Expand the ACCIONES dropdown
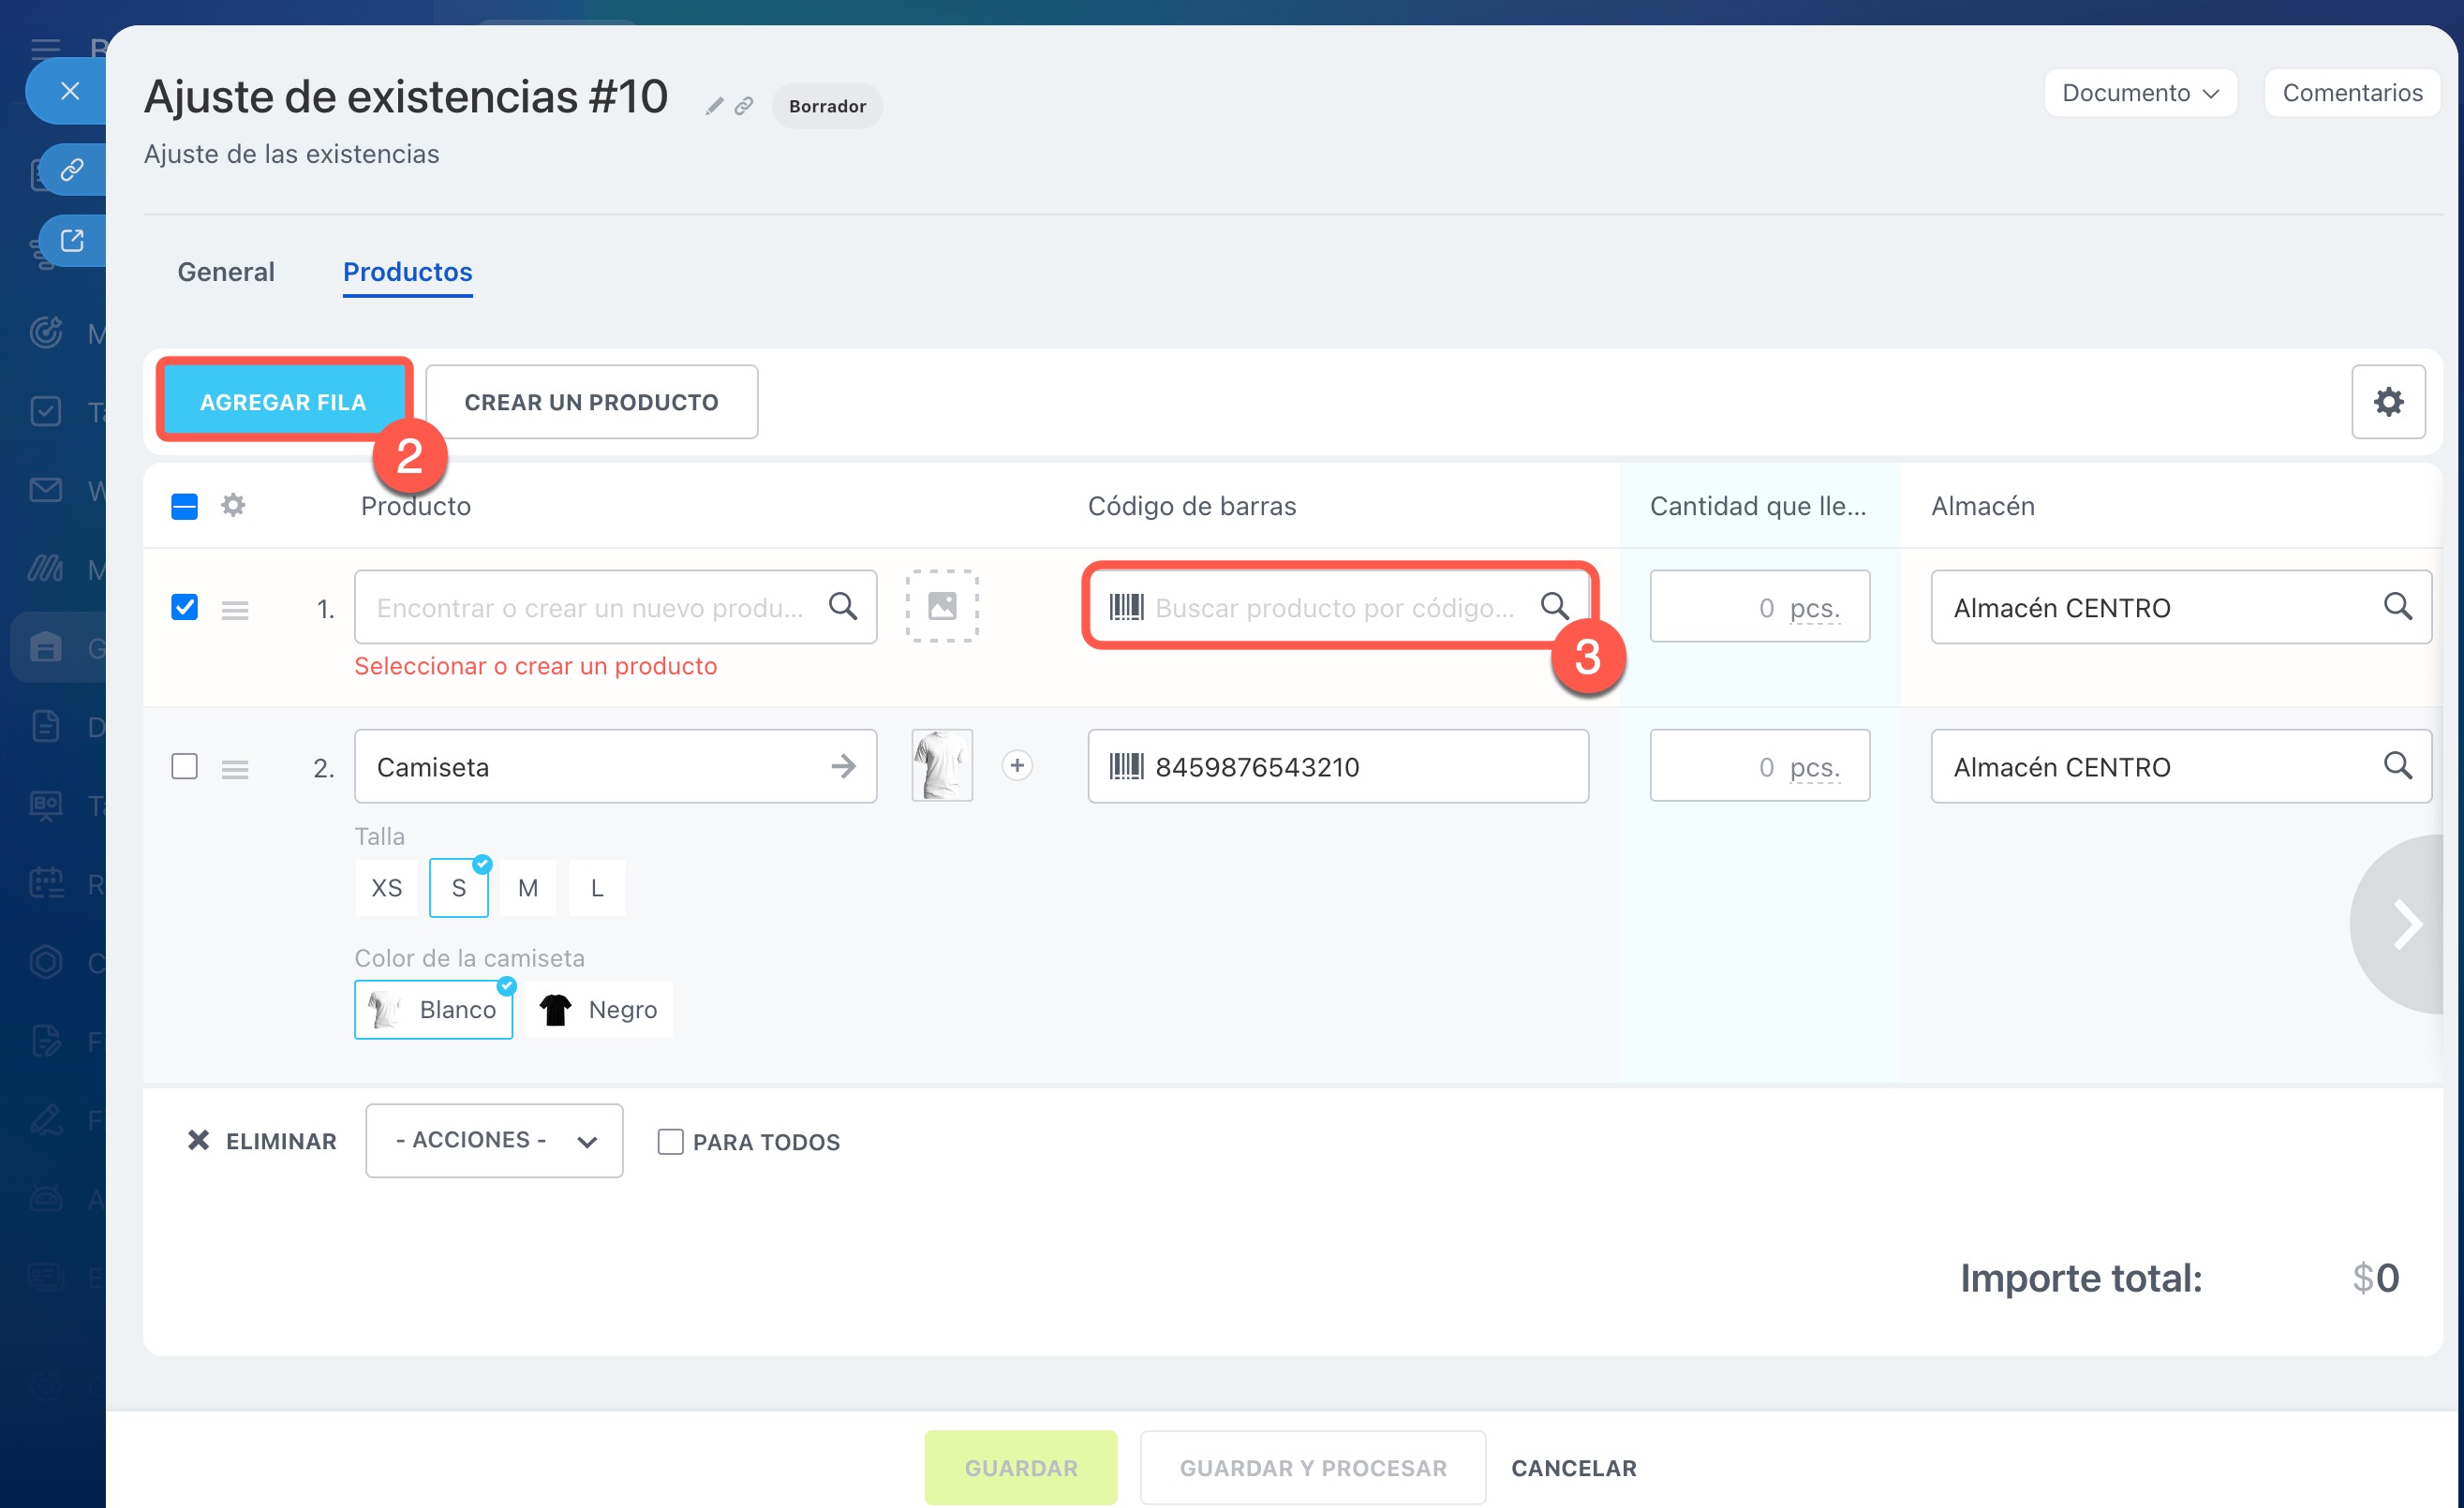 click(x=494, y=1140)
